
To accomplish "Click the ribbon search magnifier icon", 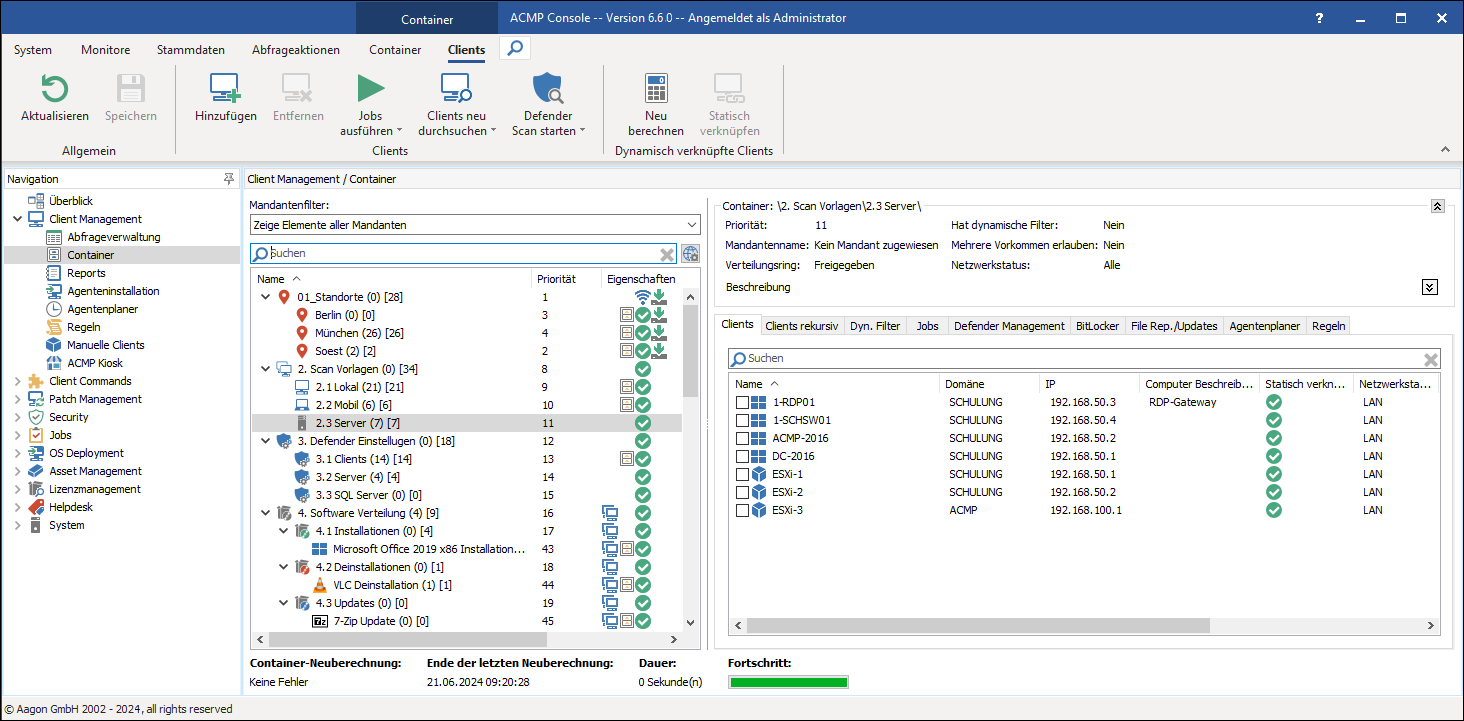I will point(513,46).
